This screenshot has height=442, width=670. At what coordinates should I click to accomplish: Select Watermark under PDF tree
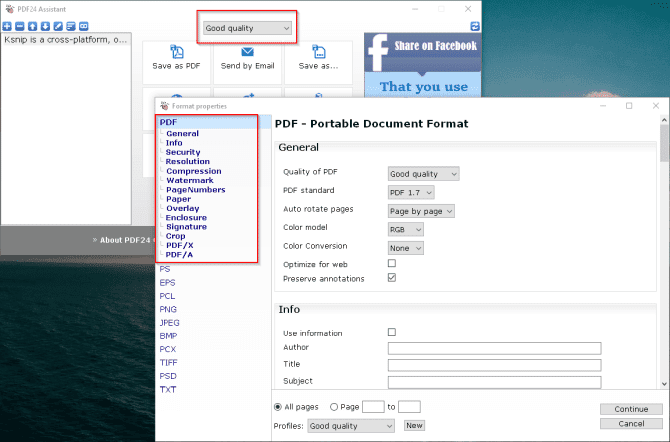pyautogui.click(x=190, y=180)
